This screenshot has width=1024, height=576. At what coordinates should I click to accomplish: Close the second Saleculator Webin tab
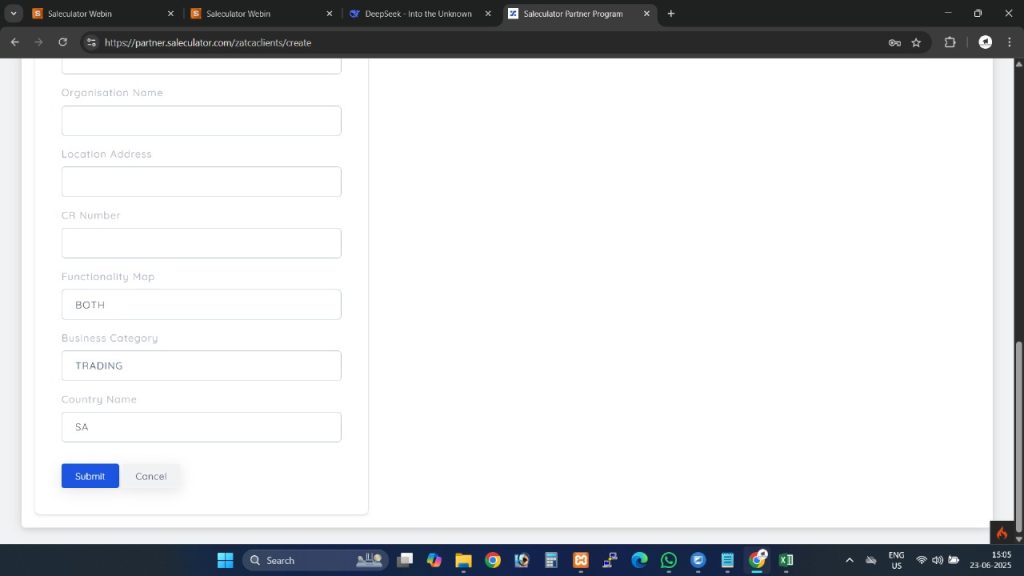[329, 14]
